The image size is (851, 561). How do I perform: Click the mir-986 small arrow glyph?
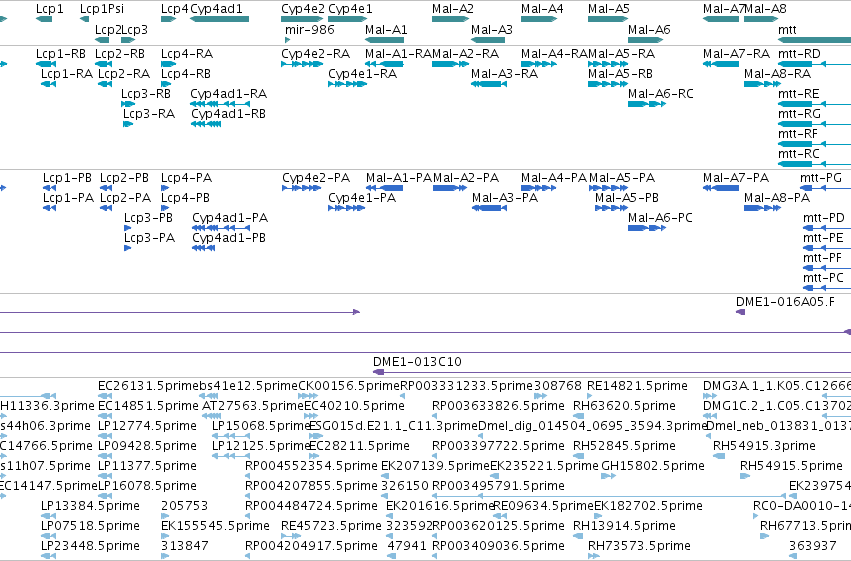click(x=288, y=40)
